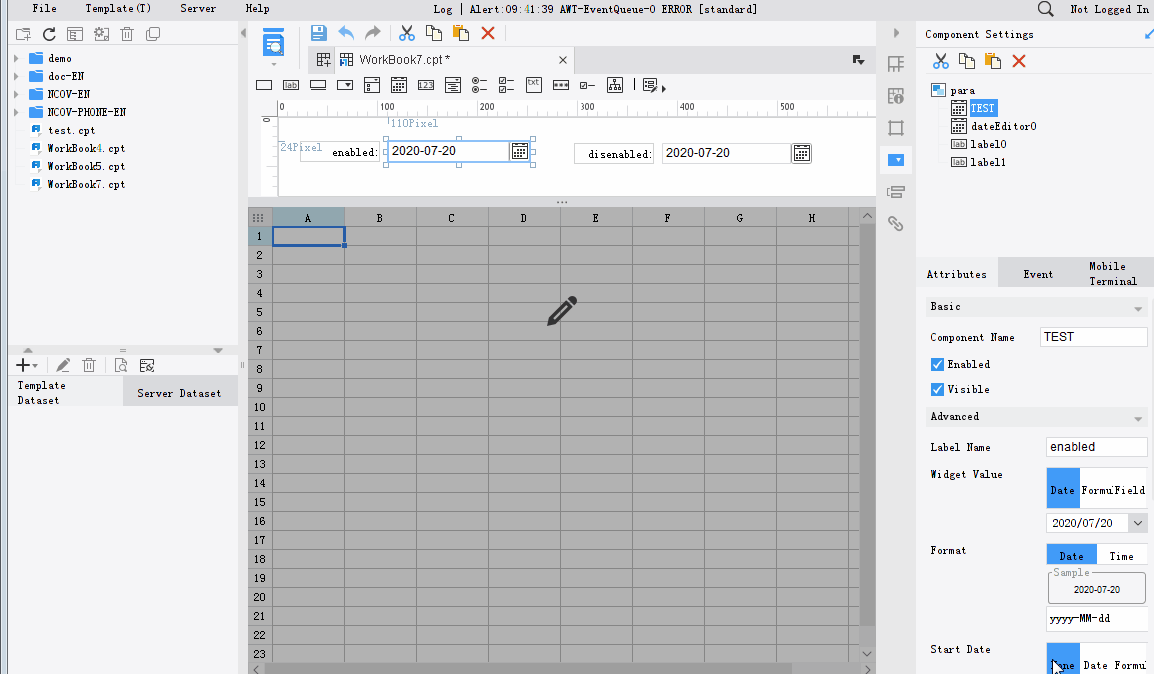Open the Server menu
This screenshot has width=1154, height=674.
(x=198, y=9)
